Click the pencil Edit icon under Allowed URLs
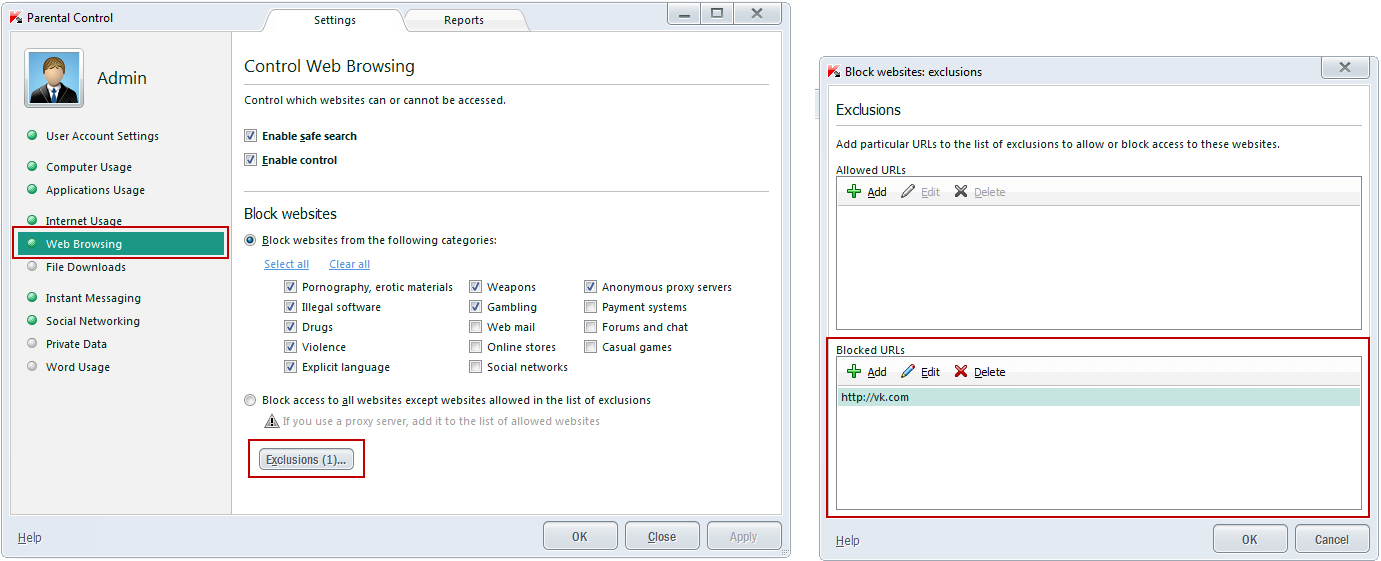Screen dimensions: 1381x561 [x=908, y=192]
